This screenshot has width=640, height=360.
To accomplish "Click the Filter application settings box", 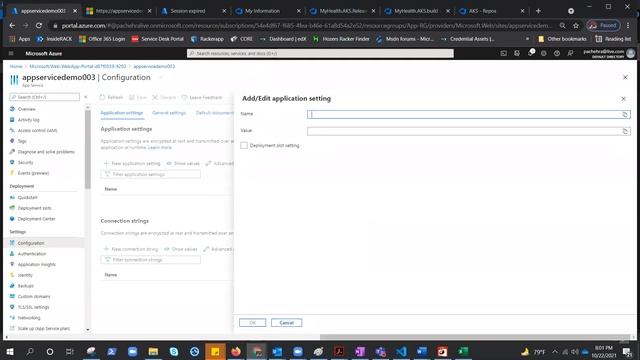I will (x=151, y=174).
